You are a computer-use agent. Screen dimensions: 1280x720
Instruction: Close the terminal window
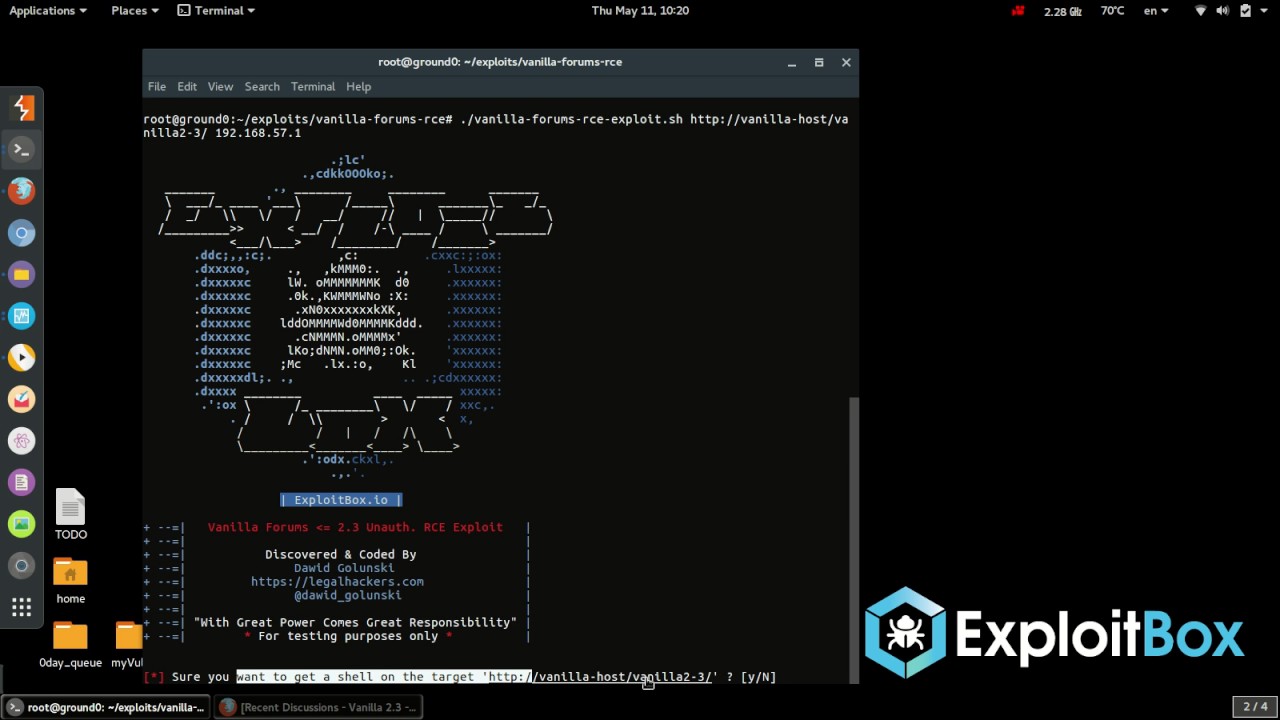tap(846, 62)
